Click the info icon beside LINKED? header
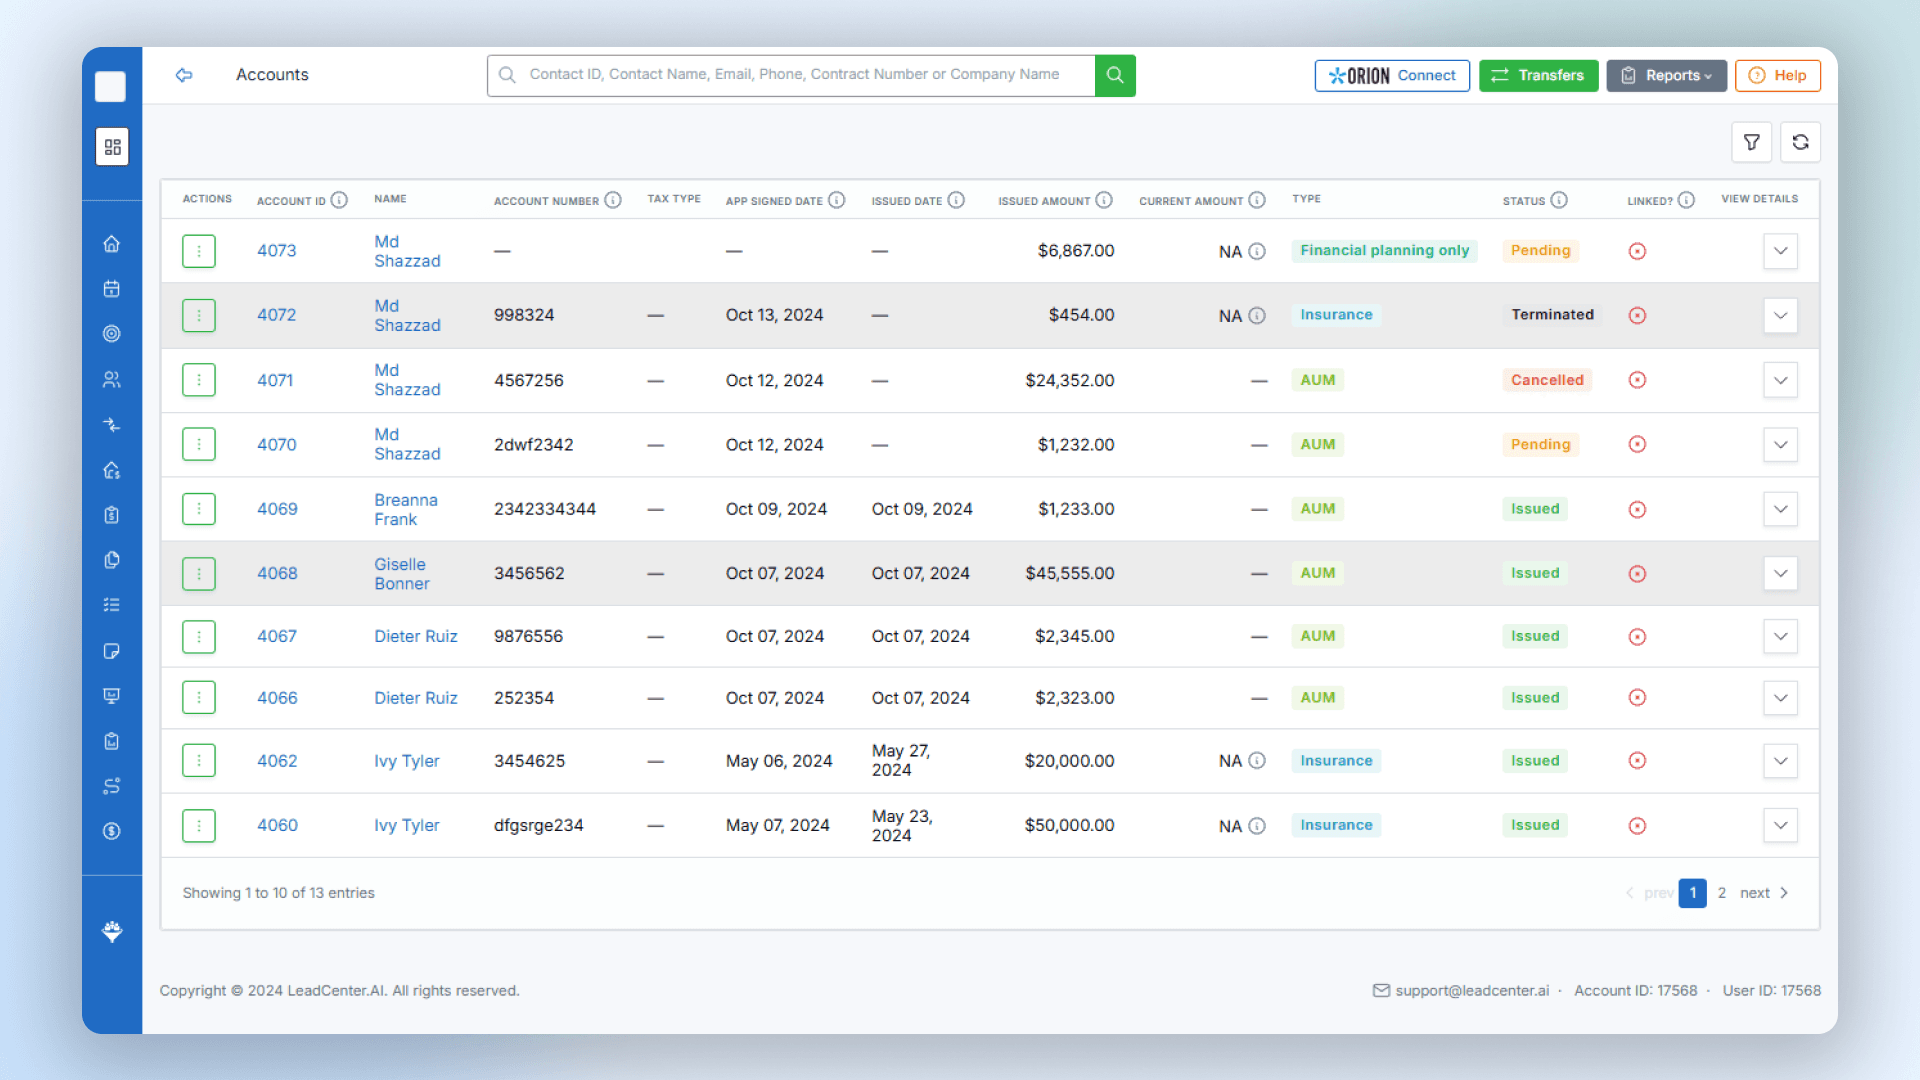The image size is (1920, 1080). pos(1687,200)
